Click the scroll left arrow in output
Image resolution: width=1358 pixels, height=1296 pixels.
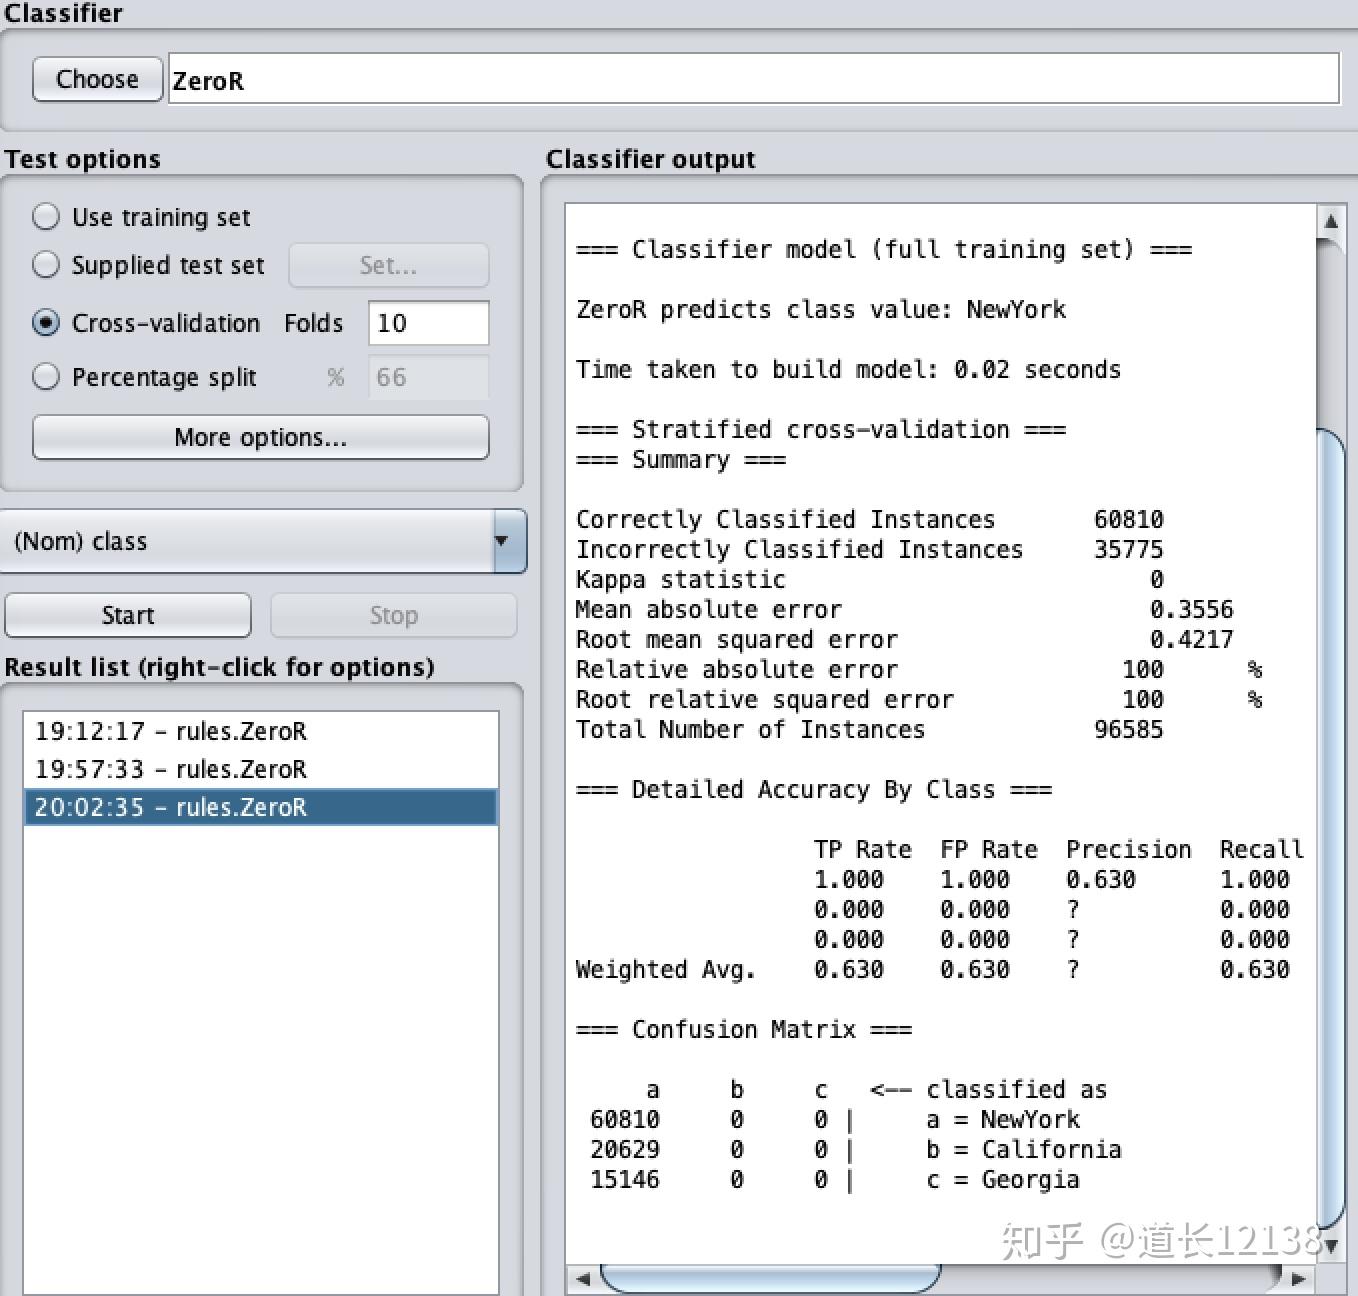(583, 1278)
